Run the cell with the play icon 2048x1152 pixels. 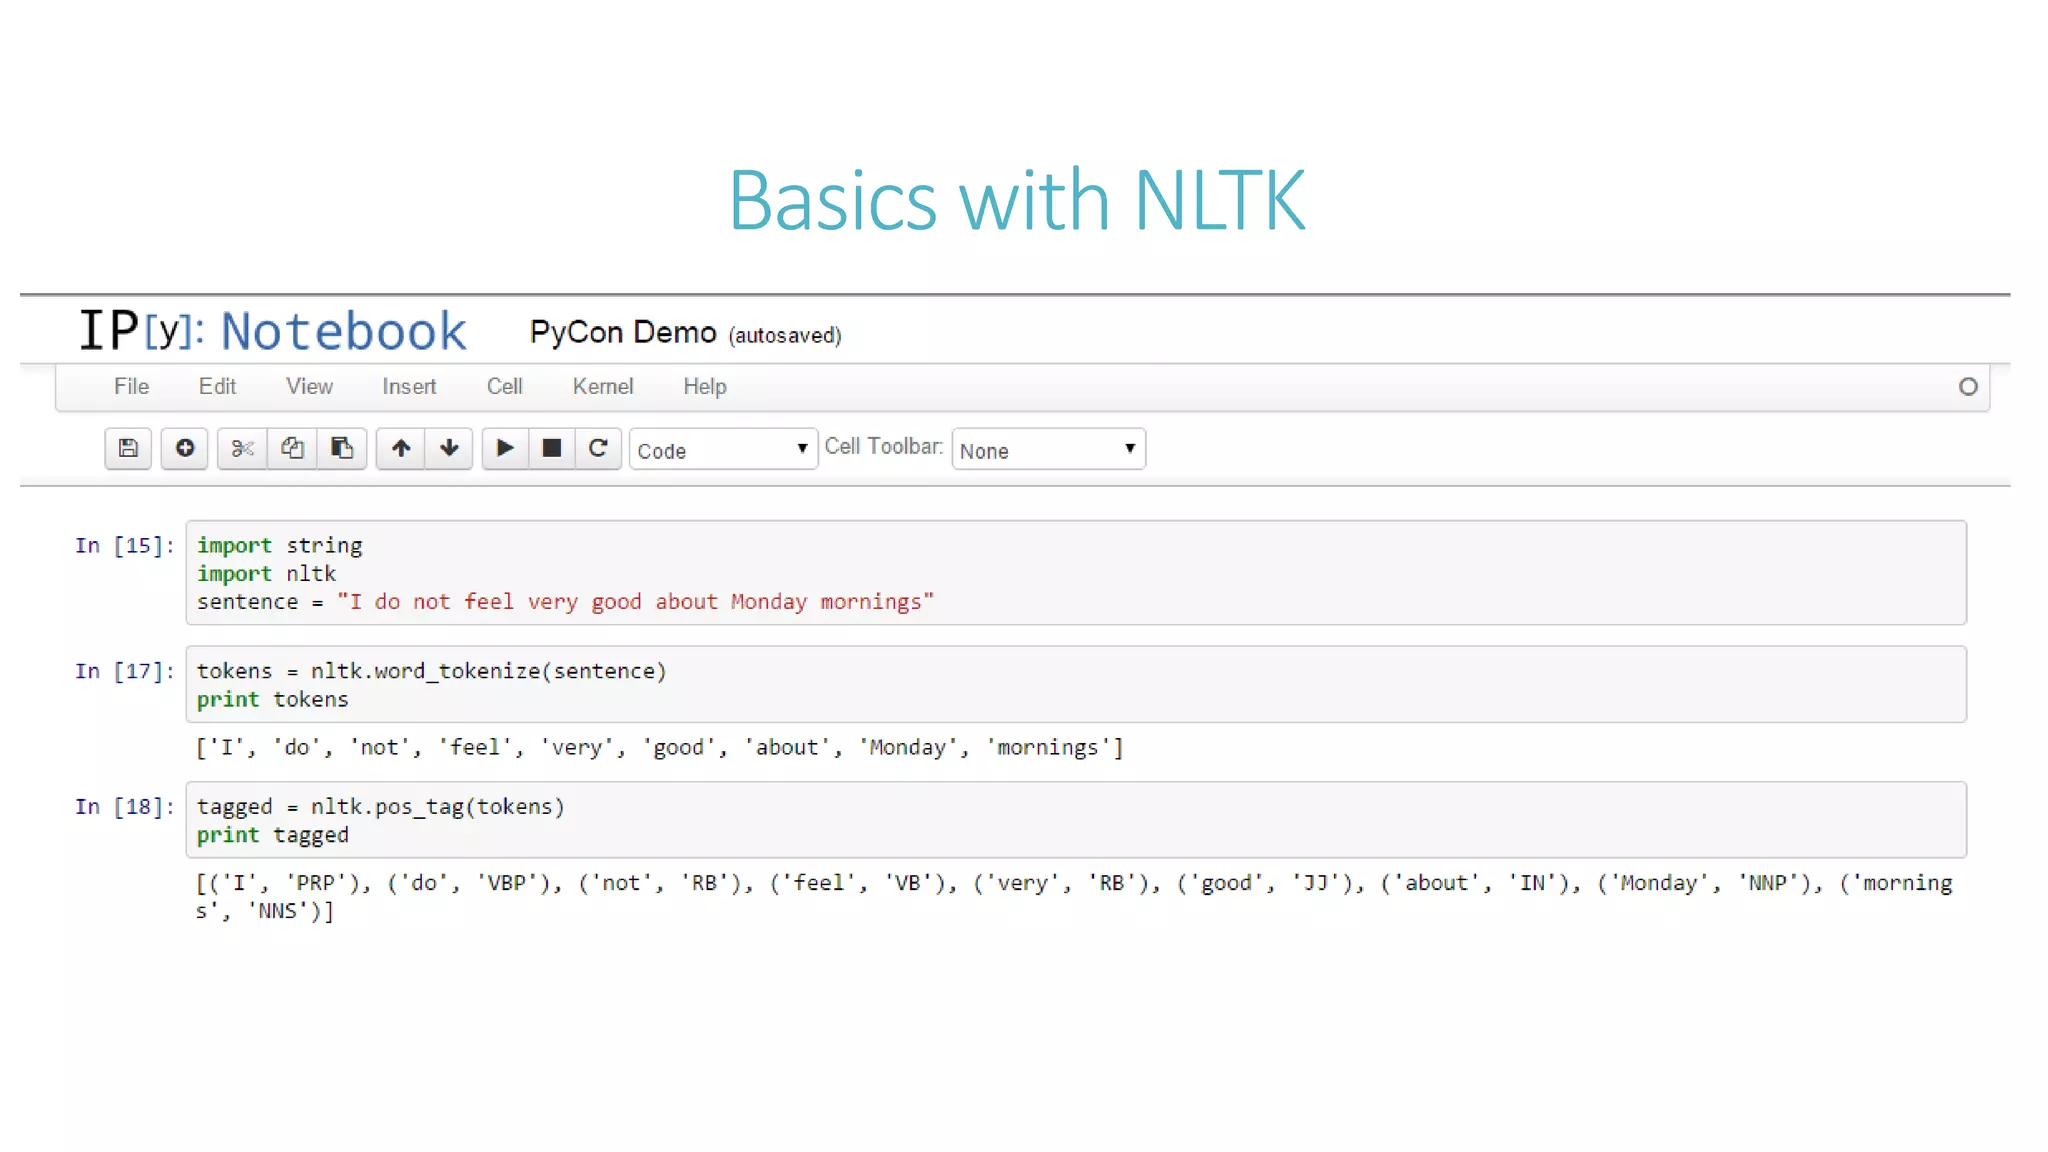505,448
